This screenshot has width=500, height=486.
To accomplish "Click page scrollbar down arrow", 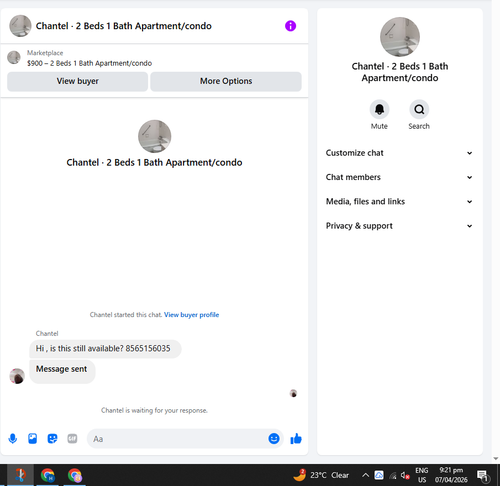I will 496,458.
